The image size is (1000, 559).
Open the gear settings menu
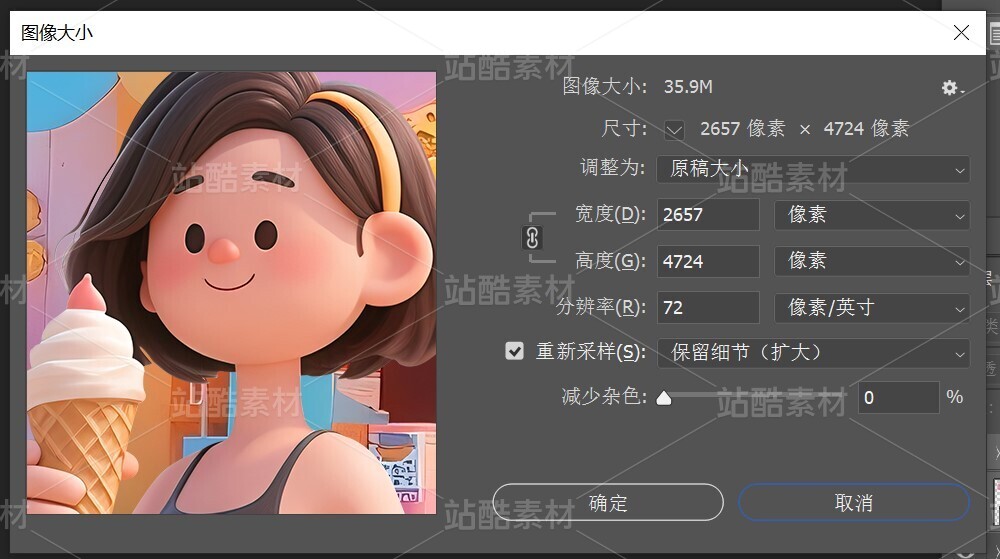(x=952, y=88)
